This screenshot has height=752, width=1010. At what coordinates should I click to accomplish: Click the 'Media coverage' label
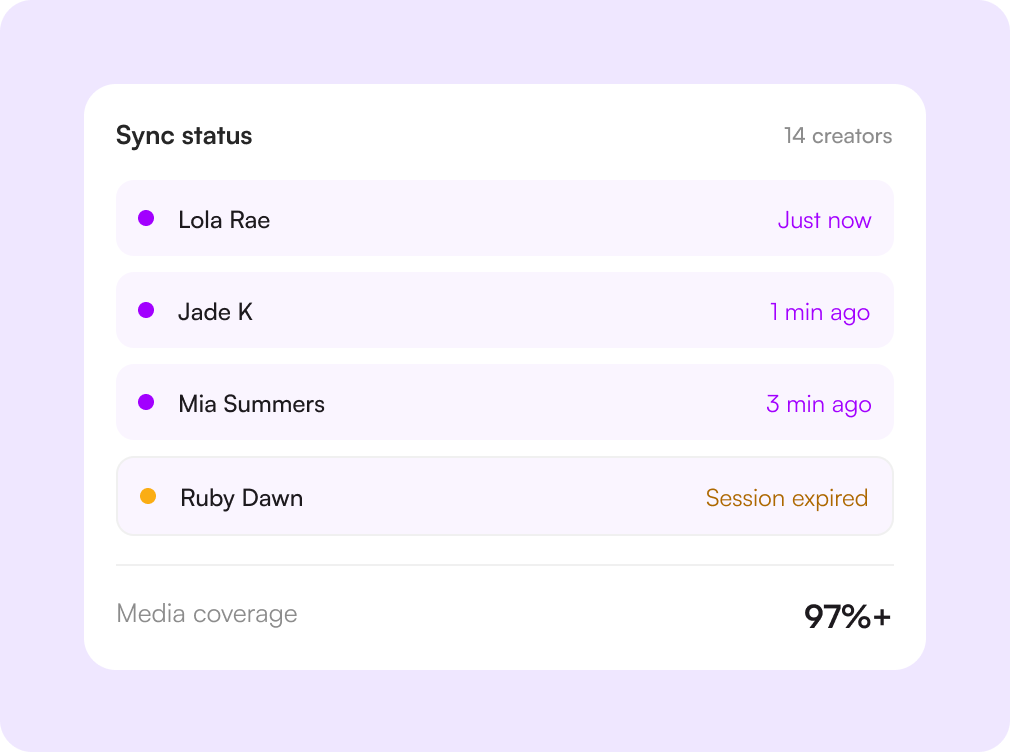click(x=207, y=614)
